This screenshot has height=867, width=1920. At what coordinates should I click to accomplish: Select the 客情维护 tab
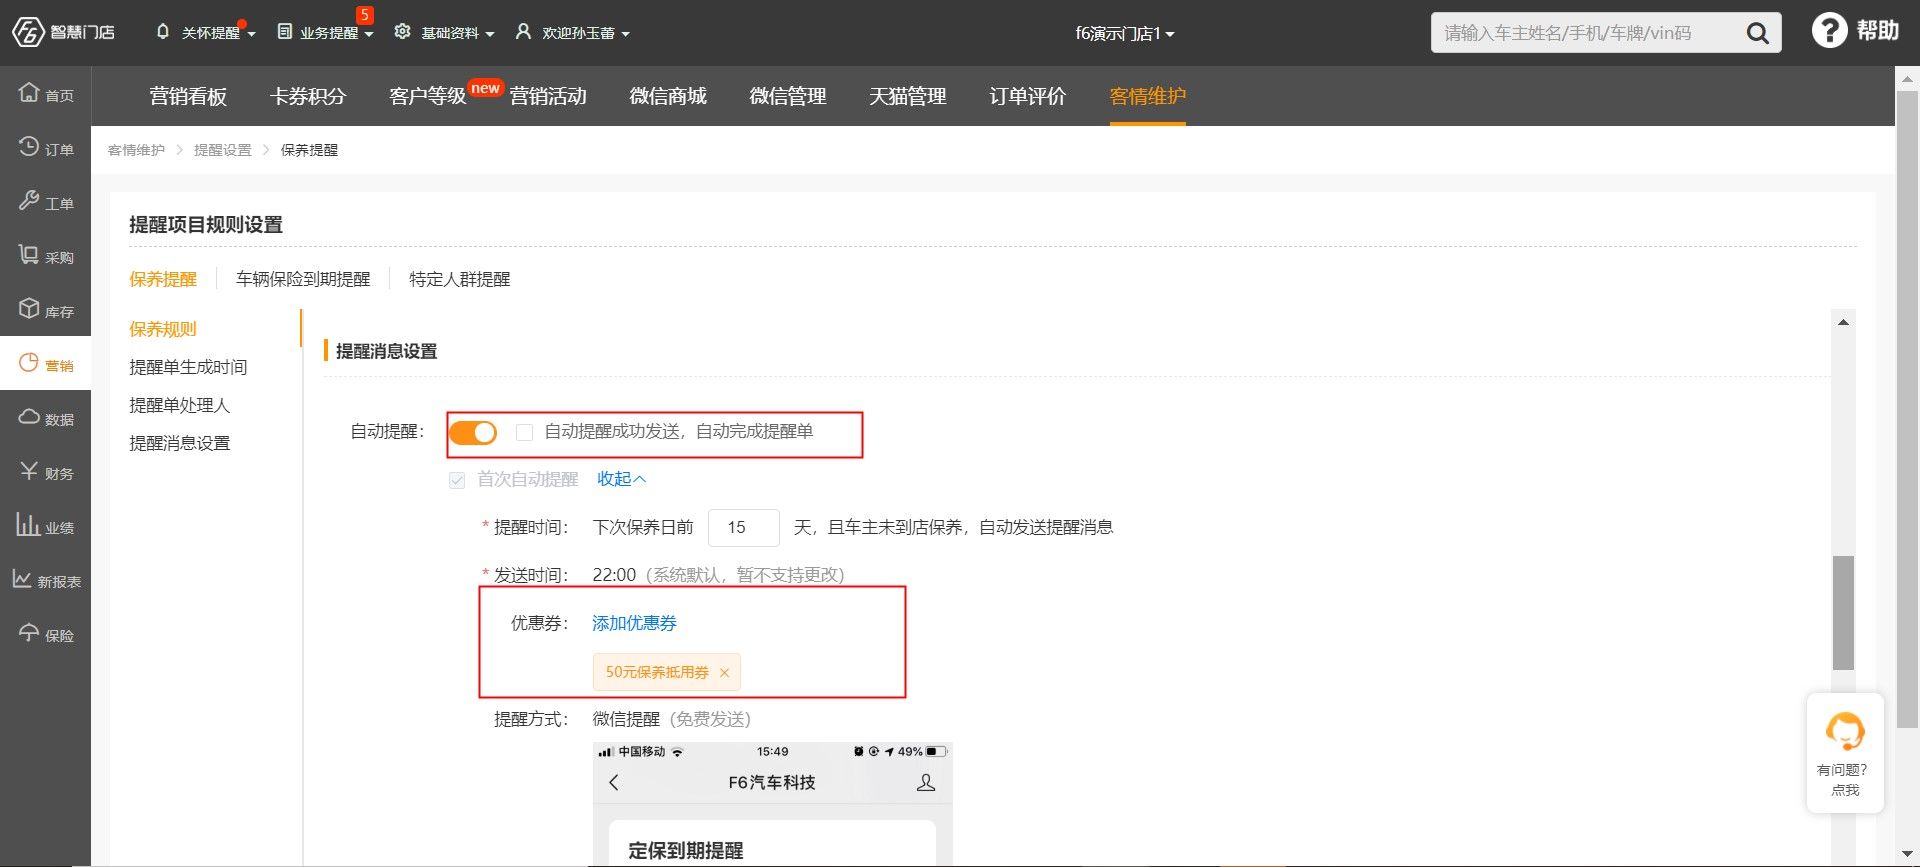1148,96
